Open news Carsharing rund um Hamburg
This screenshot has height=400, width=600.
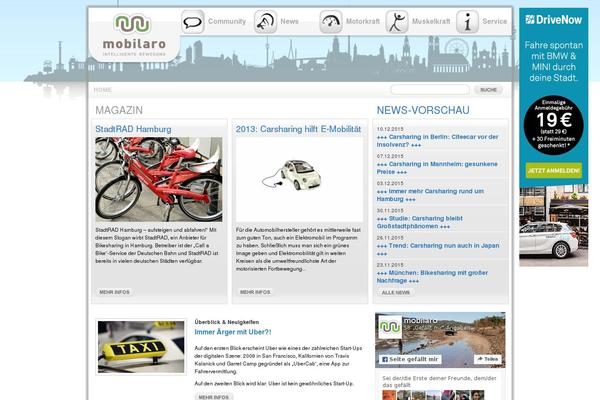pyautogui.click(x=430, y=195)
